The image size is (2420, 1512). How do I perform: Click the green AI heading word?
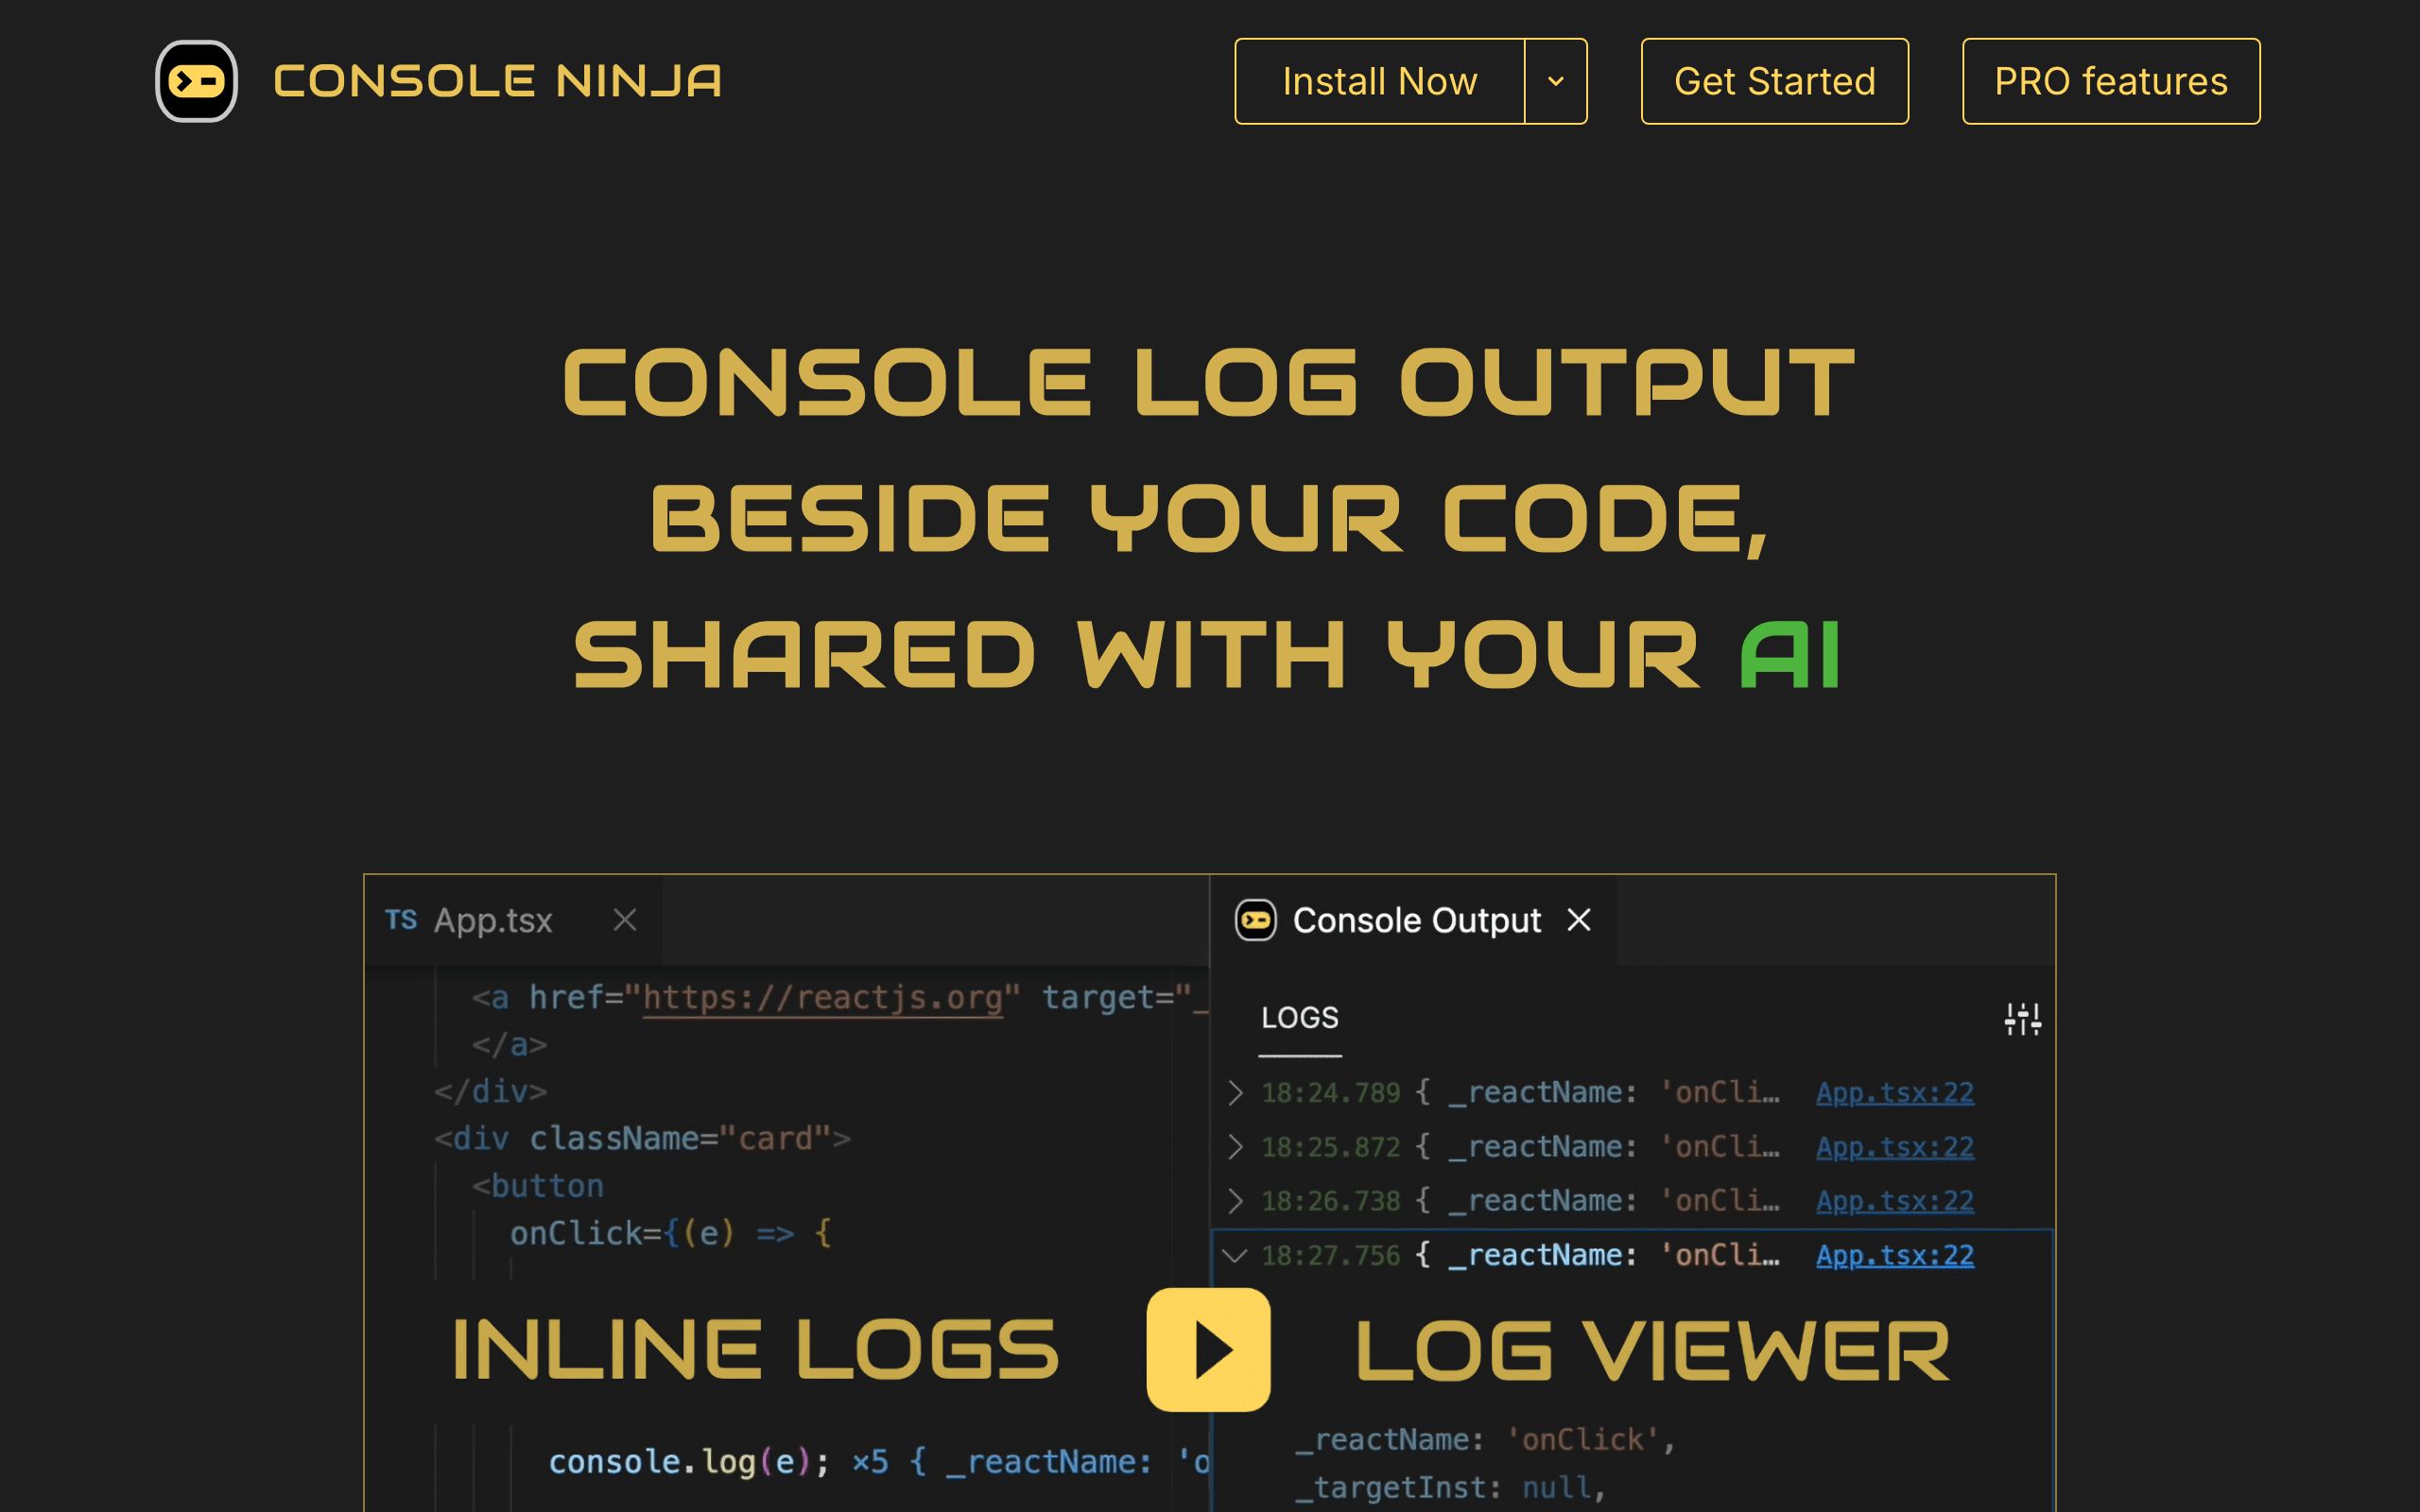click(x=1790, y=656)
